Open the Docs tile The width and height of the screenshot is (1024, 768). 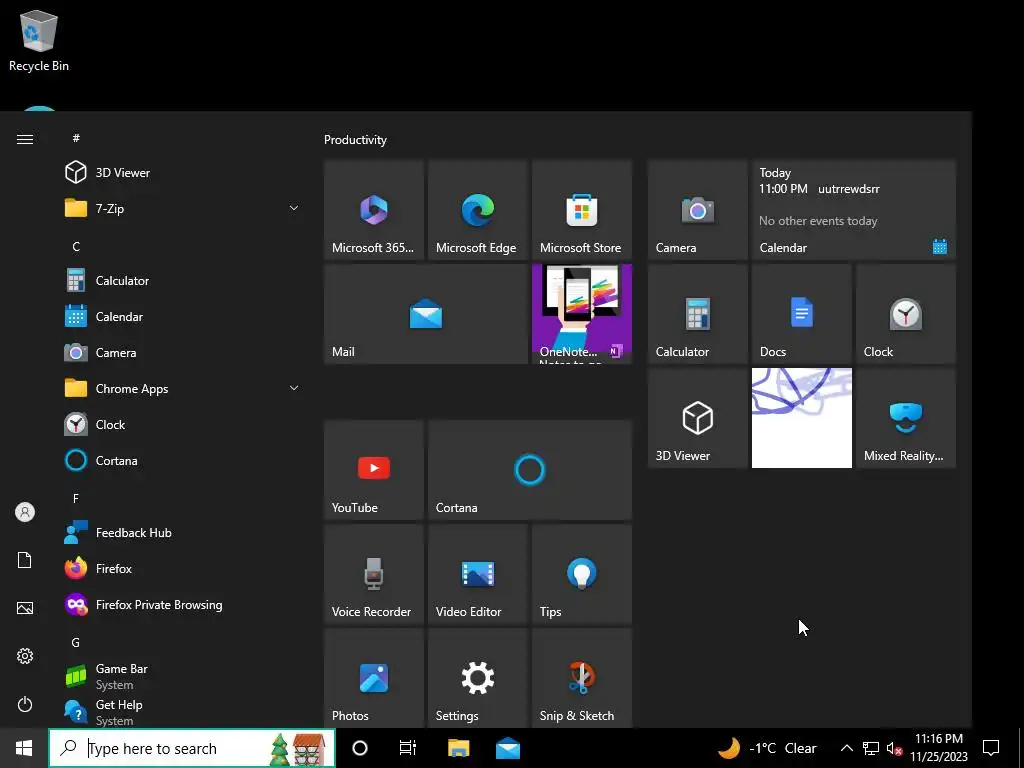pyautogui.click(x=801, y=313)
